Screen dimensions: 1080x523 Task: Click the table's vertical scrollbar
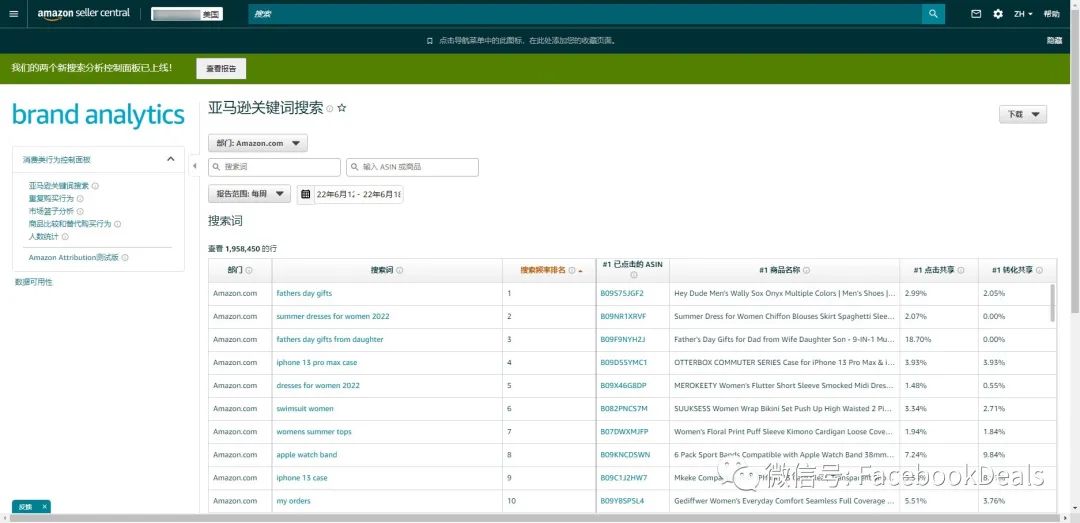click(1052, 303)
